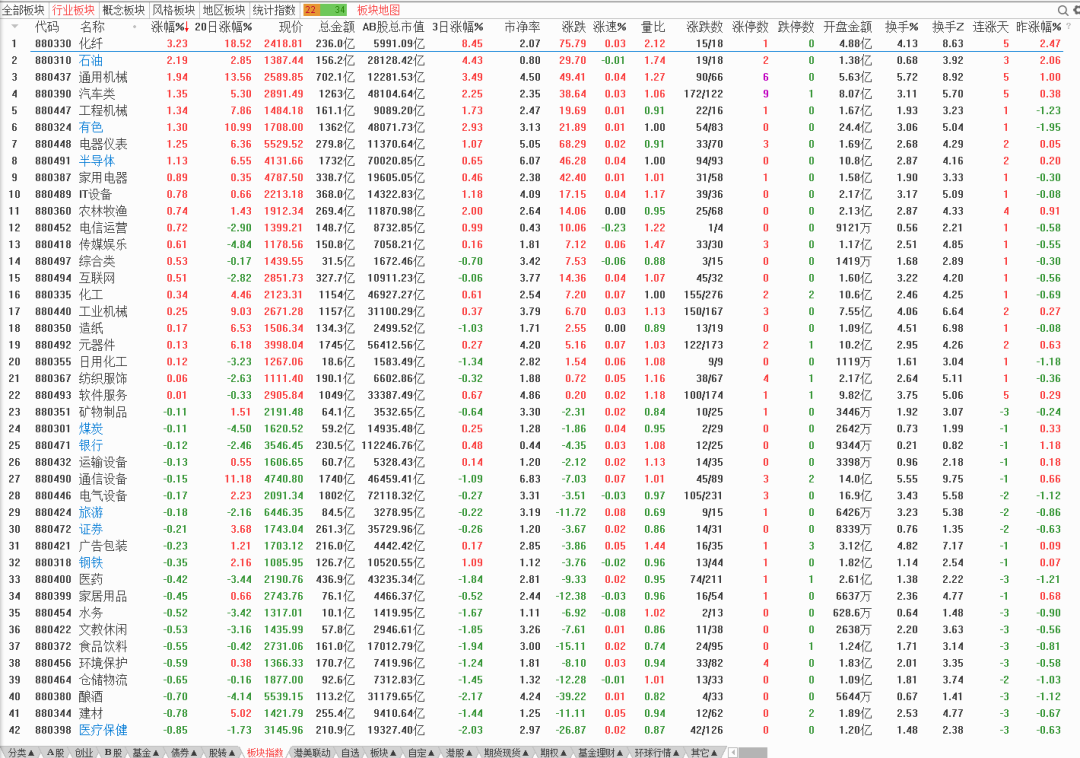
Task: Sort by the 涨幅% column header
Action: [x=168, y=27]
